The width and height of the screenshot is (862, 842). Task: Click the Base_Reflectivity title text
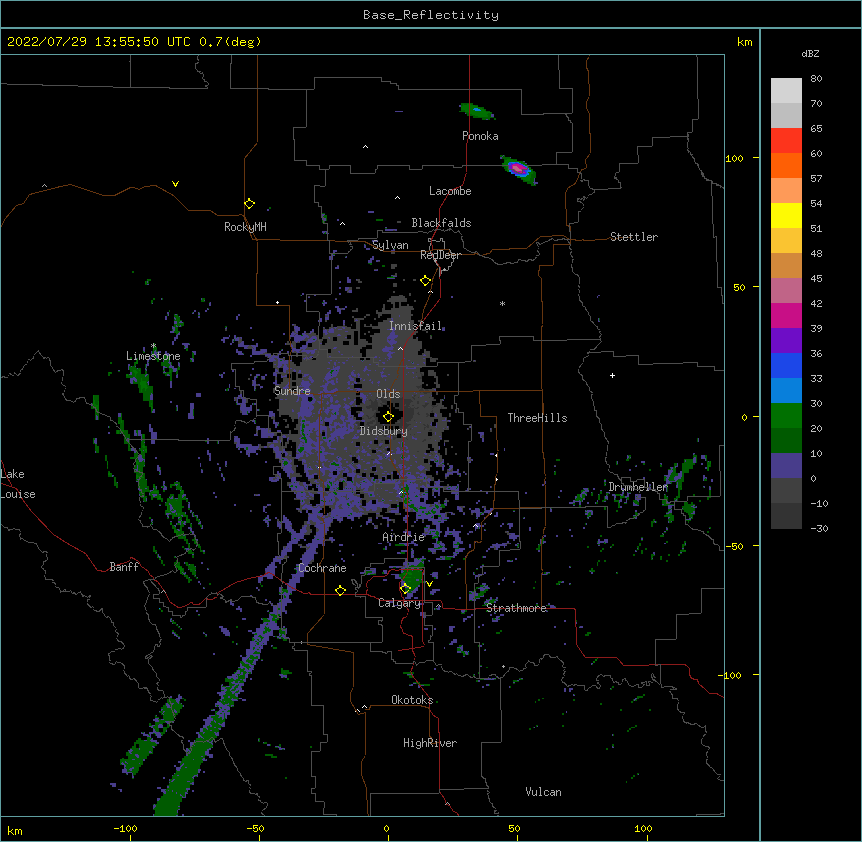point(431,15)
